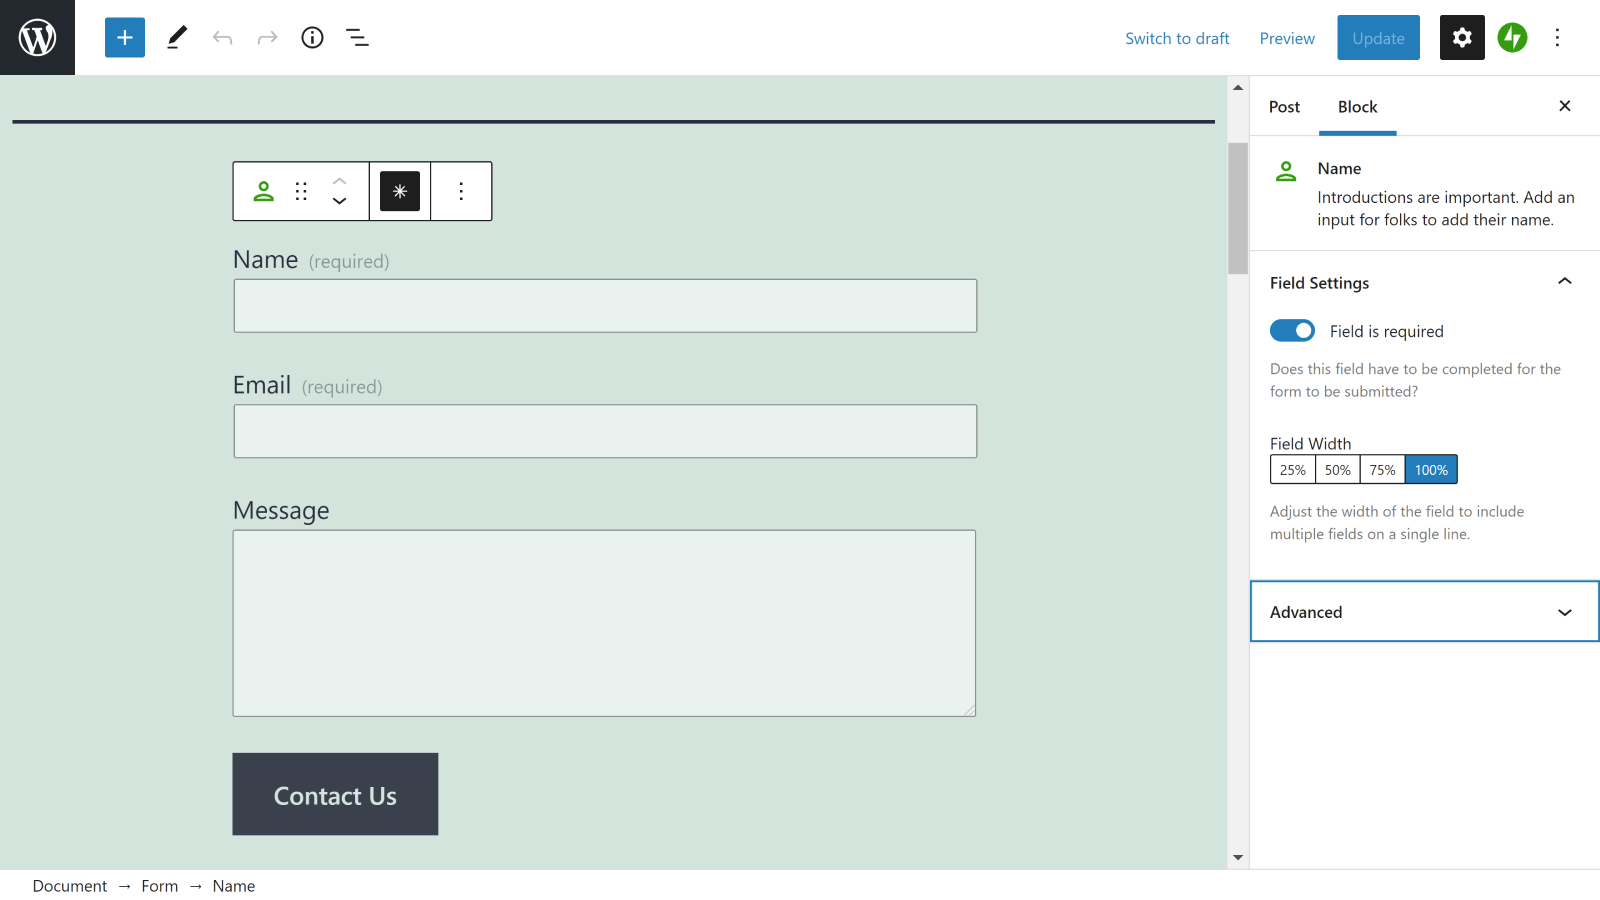Click the Message field label
Viewport: 1600px width, 900px height.
pyautogui.click(x=281, y=511)
